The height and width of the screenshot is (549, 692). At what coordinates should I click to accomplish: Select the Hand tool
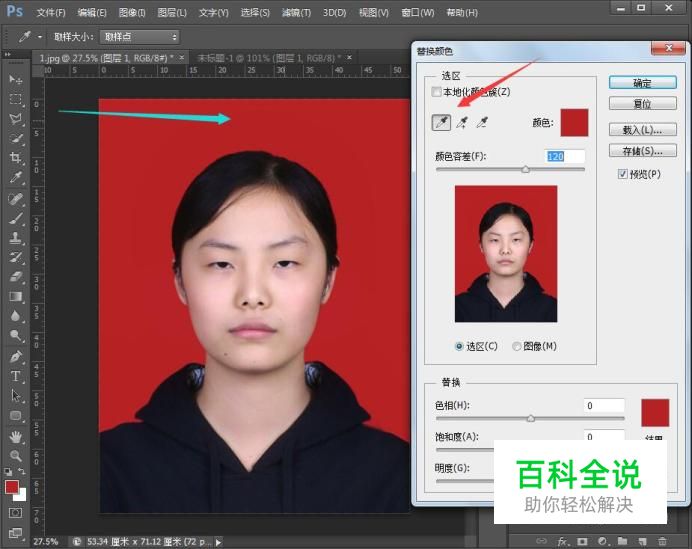coord(16,436)
